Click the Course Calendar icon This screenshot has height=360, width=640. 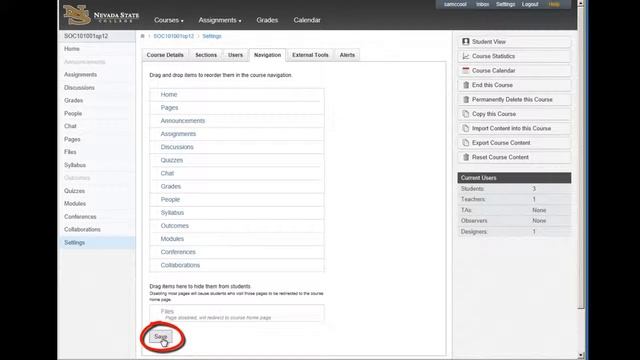tap(466, 70)
